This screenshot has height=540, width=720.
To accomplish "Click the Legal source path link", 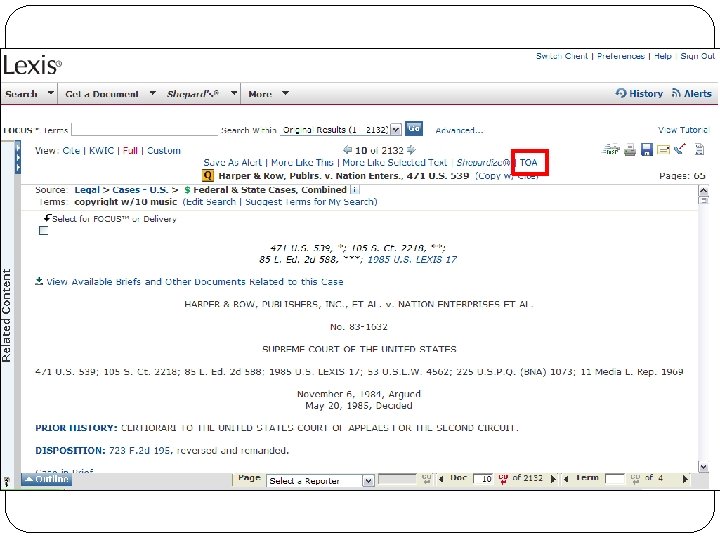I will (x=87, y=190).
